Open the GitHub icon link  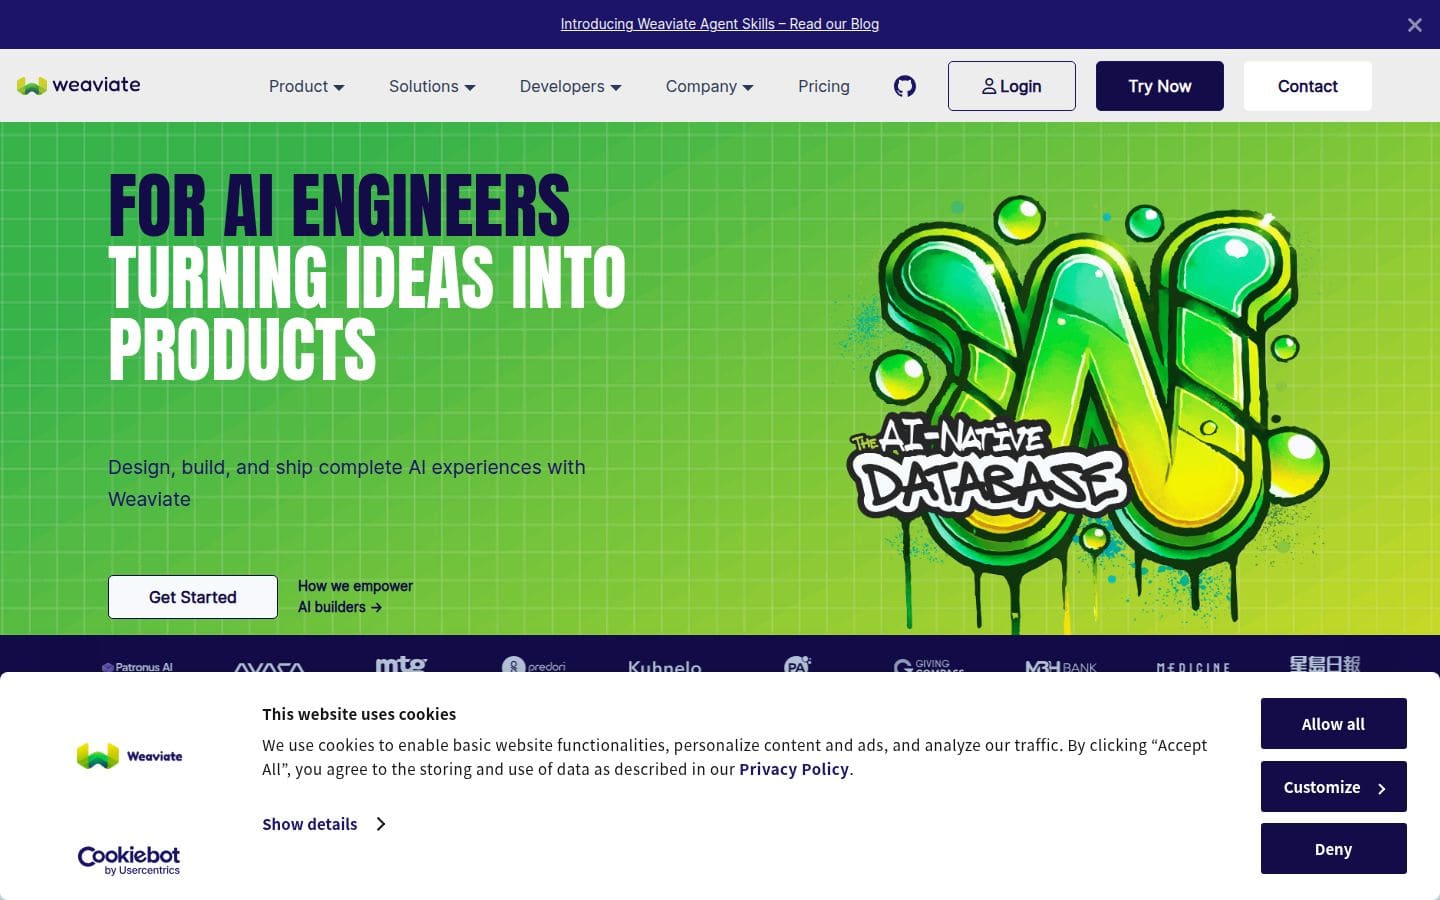click(x=905, y=86)
